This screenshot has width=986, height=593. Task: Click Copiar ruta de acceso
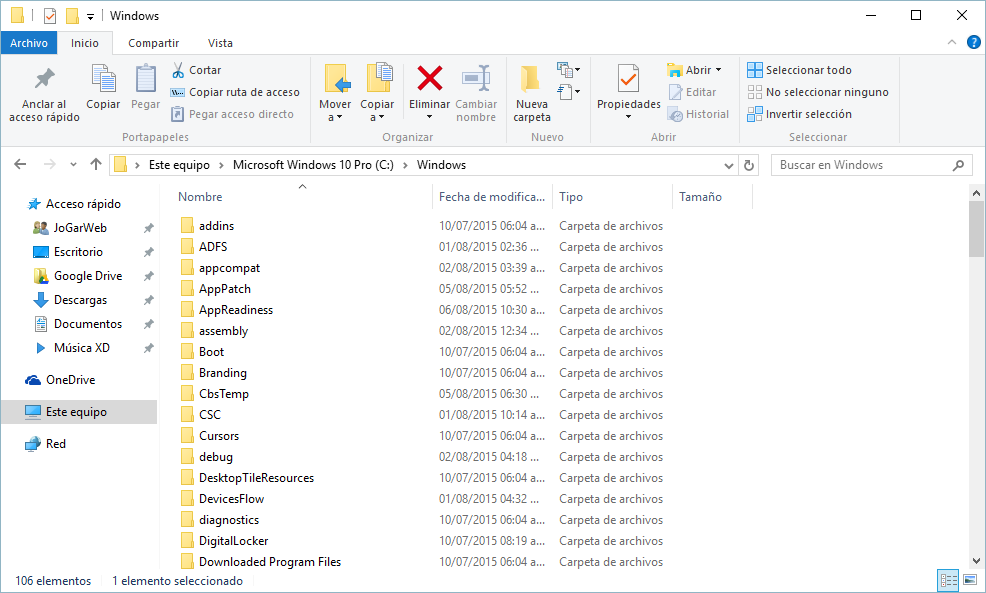tap(236, 92)
